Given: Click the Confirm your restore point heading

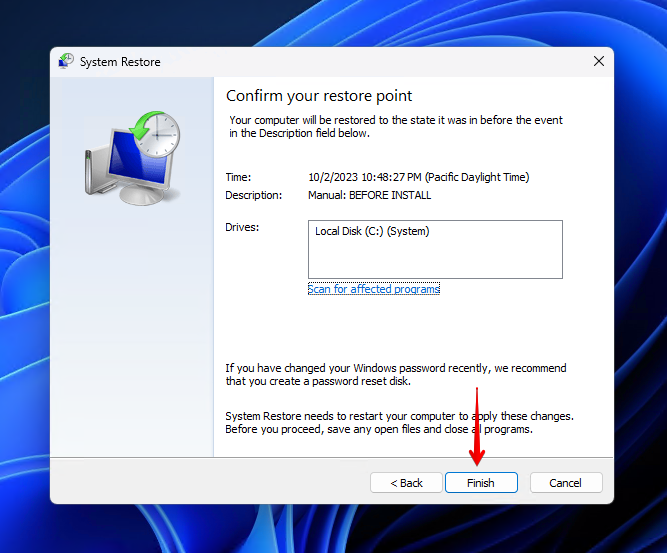Looking at the screenshot, I should pos(319,96).
